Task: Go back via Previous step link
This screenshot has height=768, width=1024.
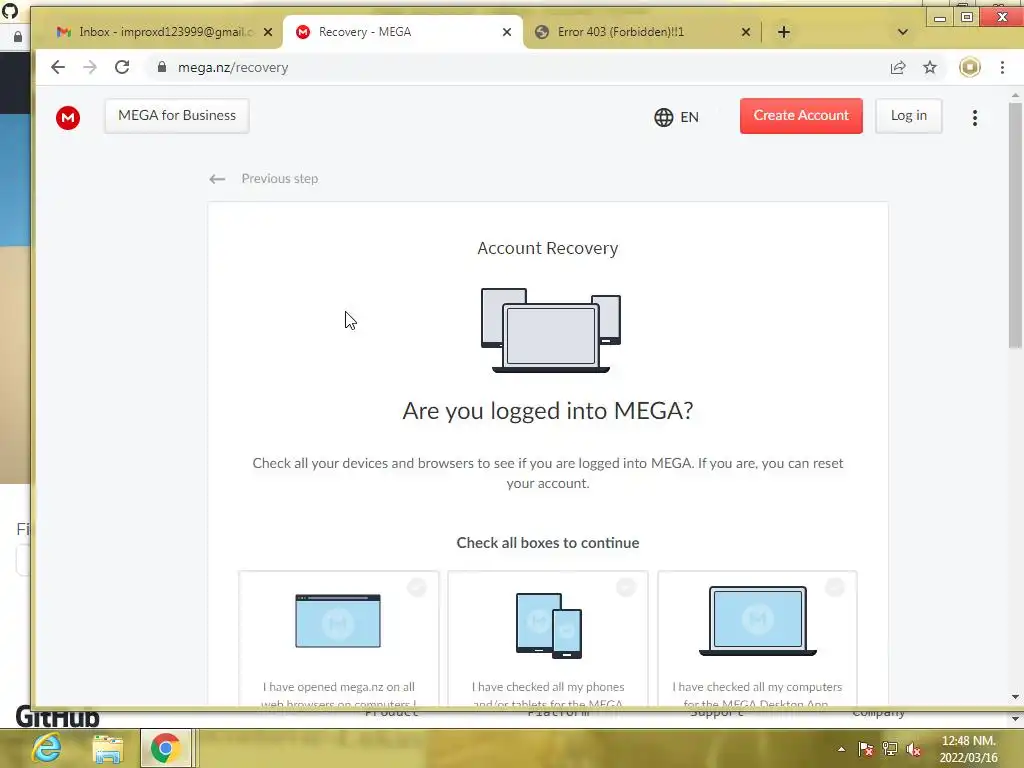Action: point(264,179)
